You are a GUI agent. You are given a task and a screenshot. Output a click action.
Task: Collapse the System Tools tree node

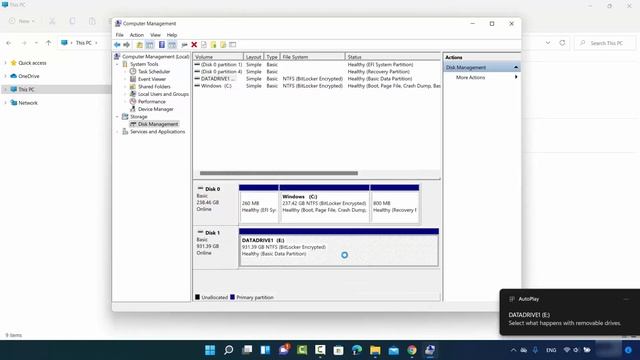(x=118, y=64)
